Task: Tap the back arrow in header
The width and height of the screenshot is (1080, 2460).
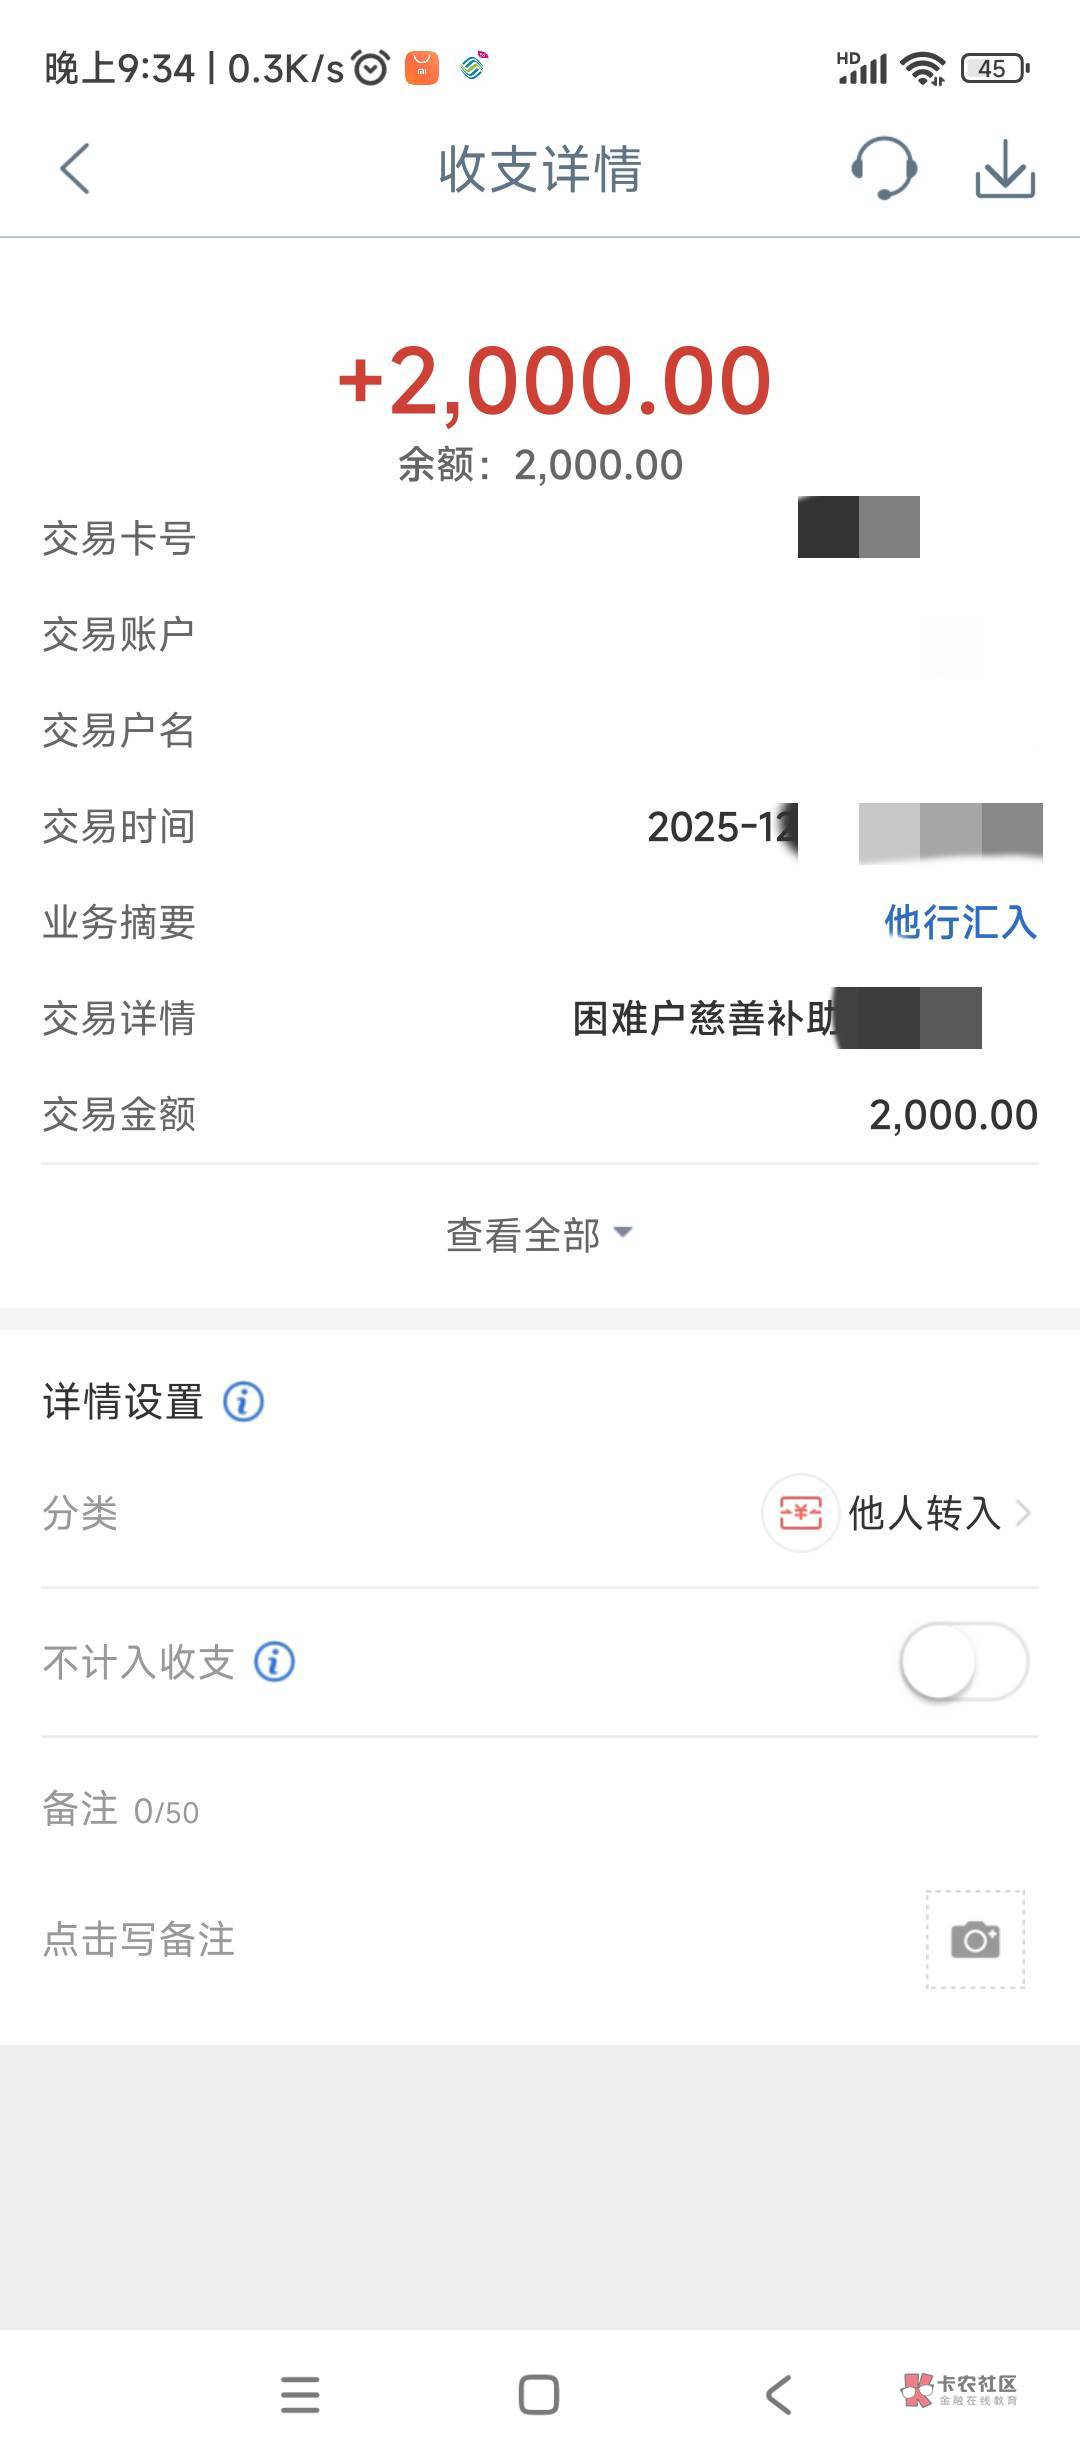Action: (x=75, y=168)
